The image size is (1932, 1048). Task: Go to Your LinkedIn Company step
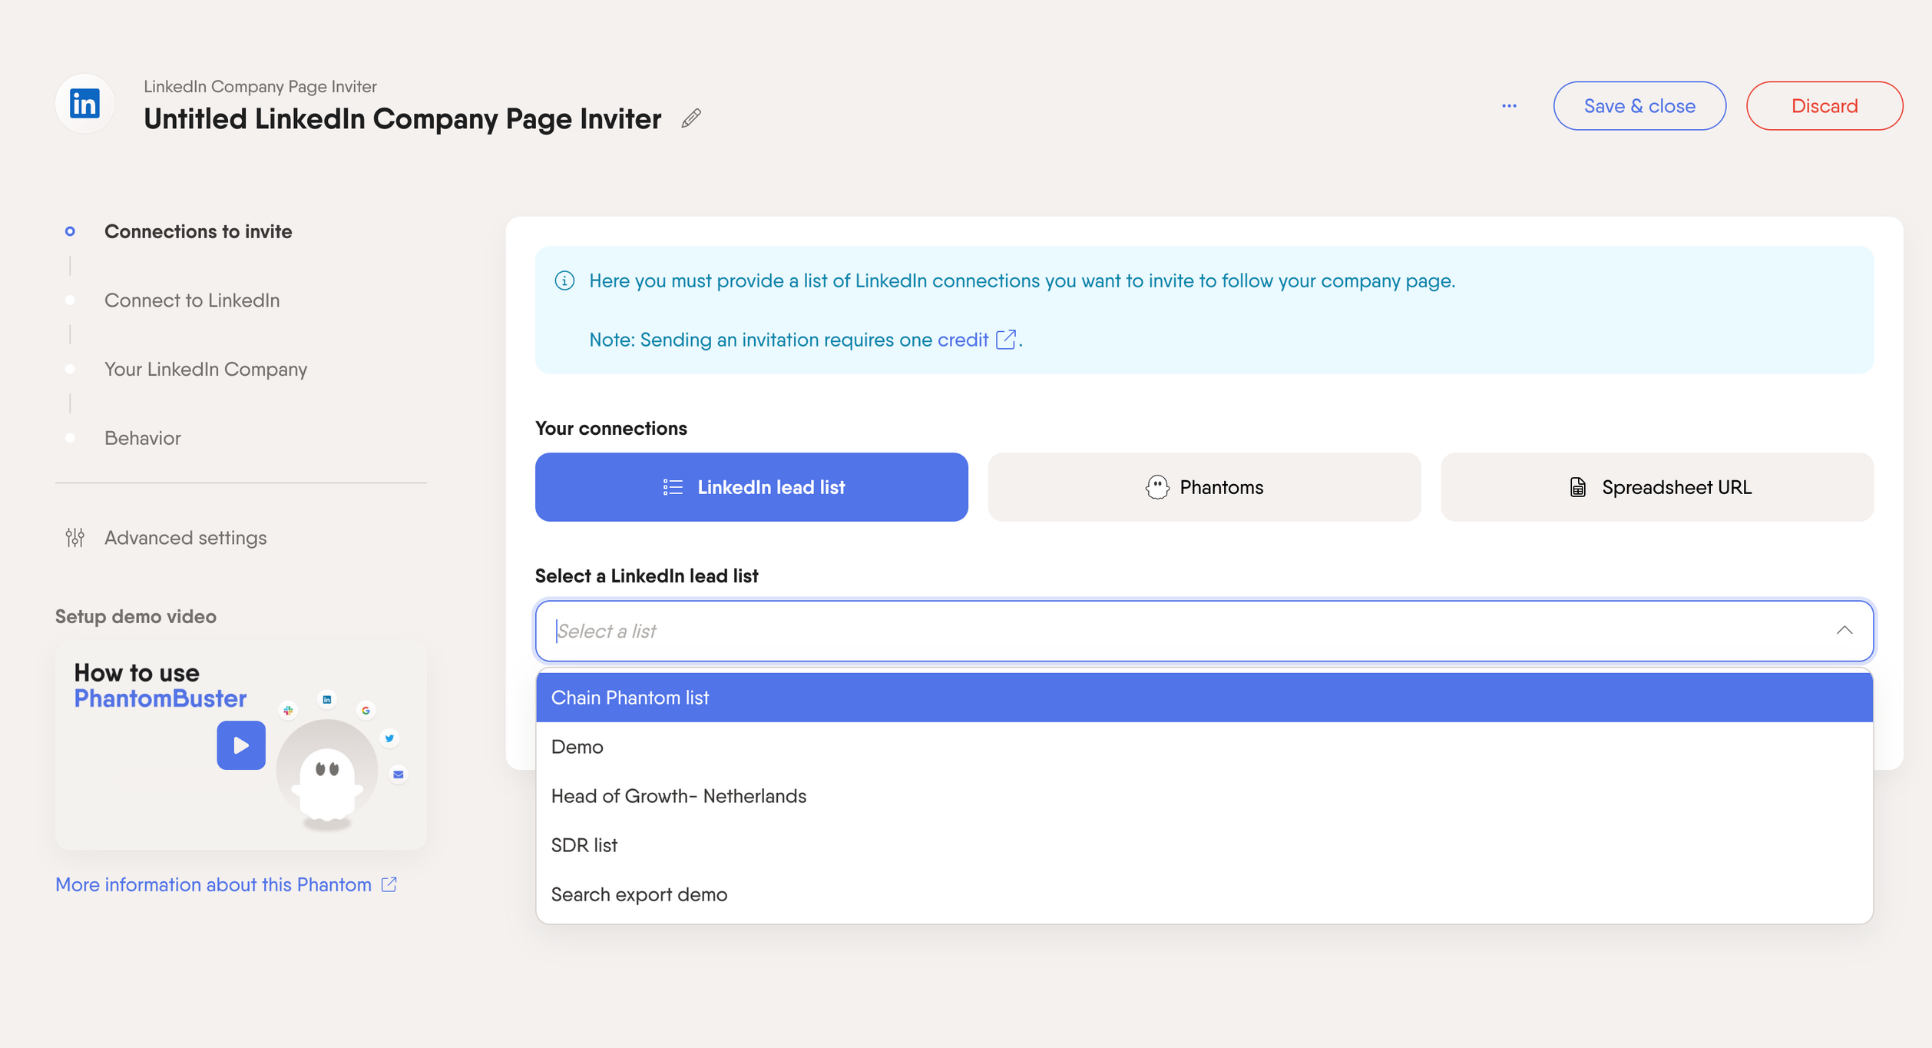coord(206,370)
